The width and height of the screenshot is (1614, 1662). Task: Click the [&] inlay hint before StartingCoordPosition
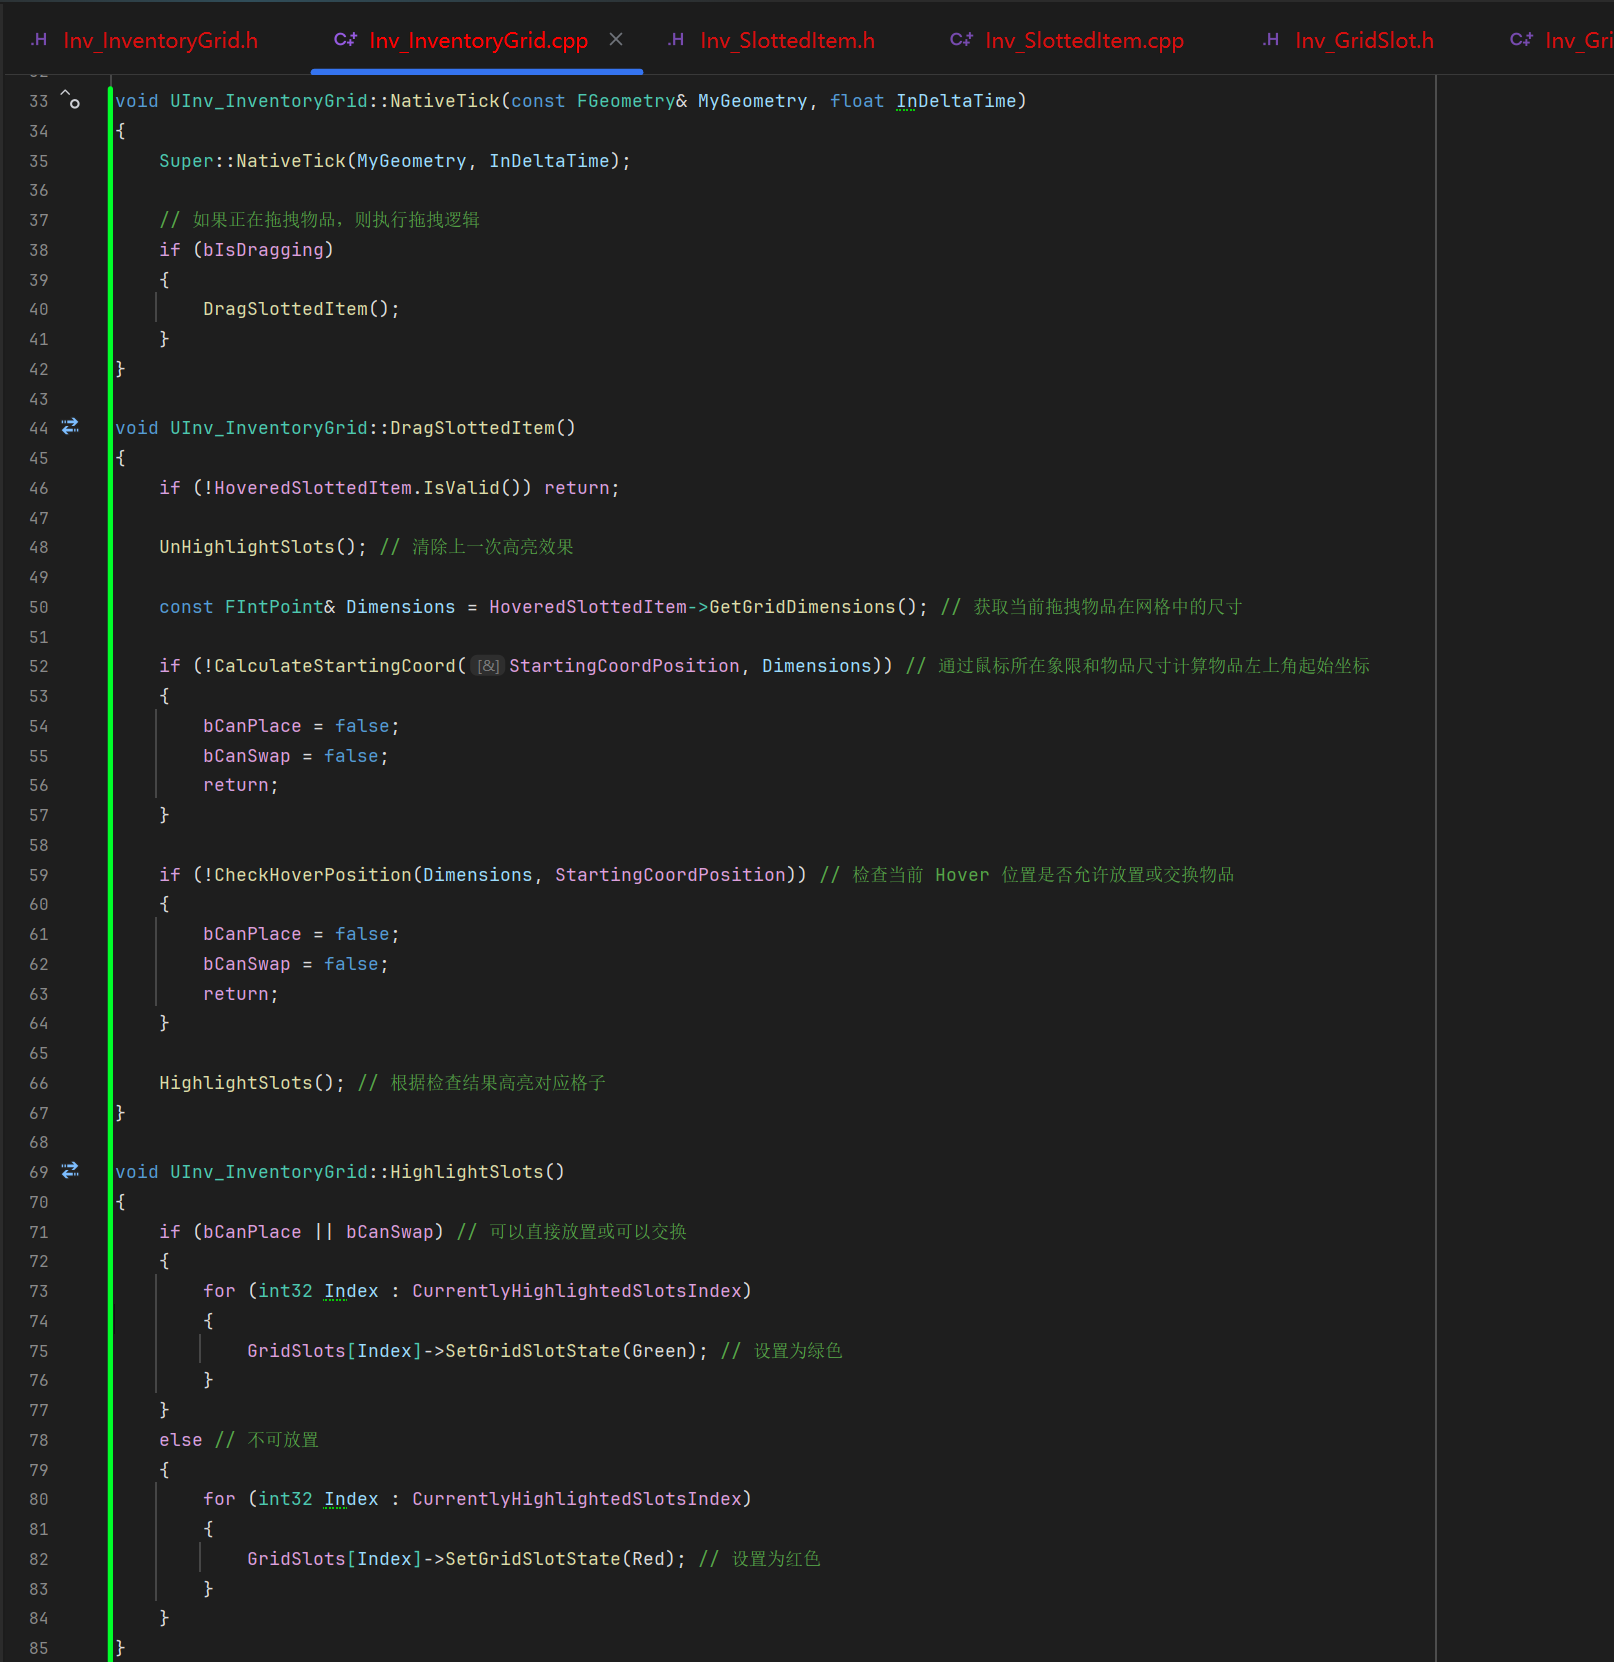tap(488, 666)
